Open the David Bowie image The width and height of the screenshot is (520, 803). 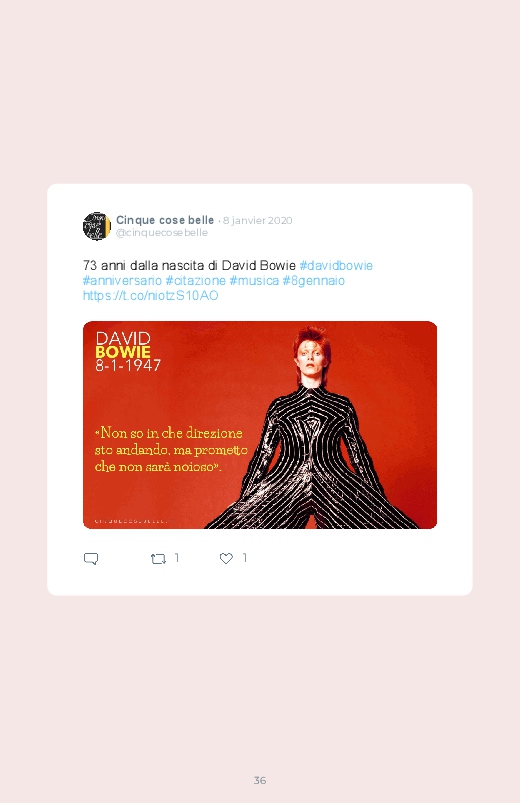click(x=260, y=425)
